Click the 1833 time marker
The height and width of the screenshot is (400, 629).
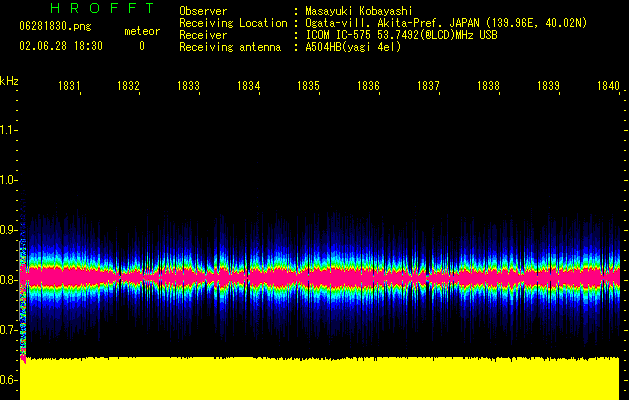188,85
